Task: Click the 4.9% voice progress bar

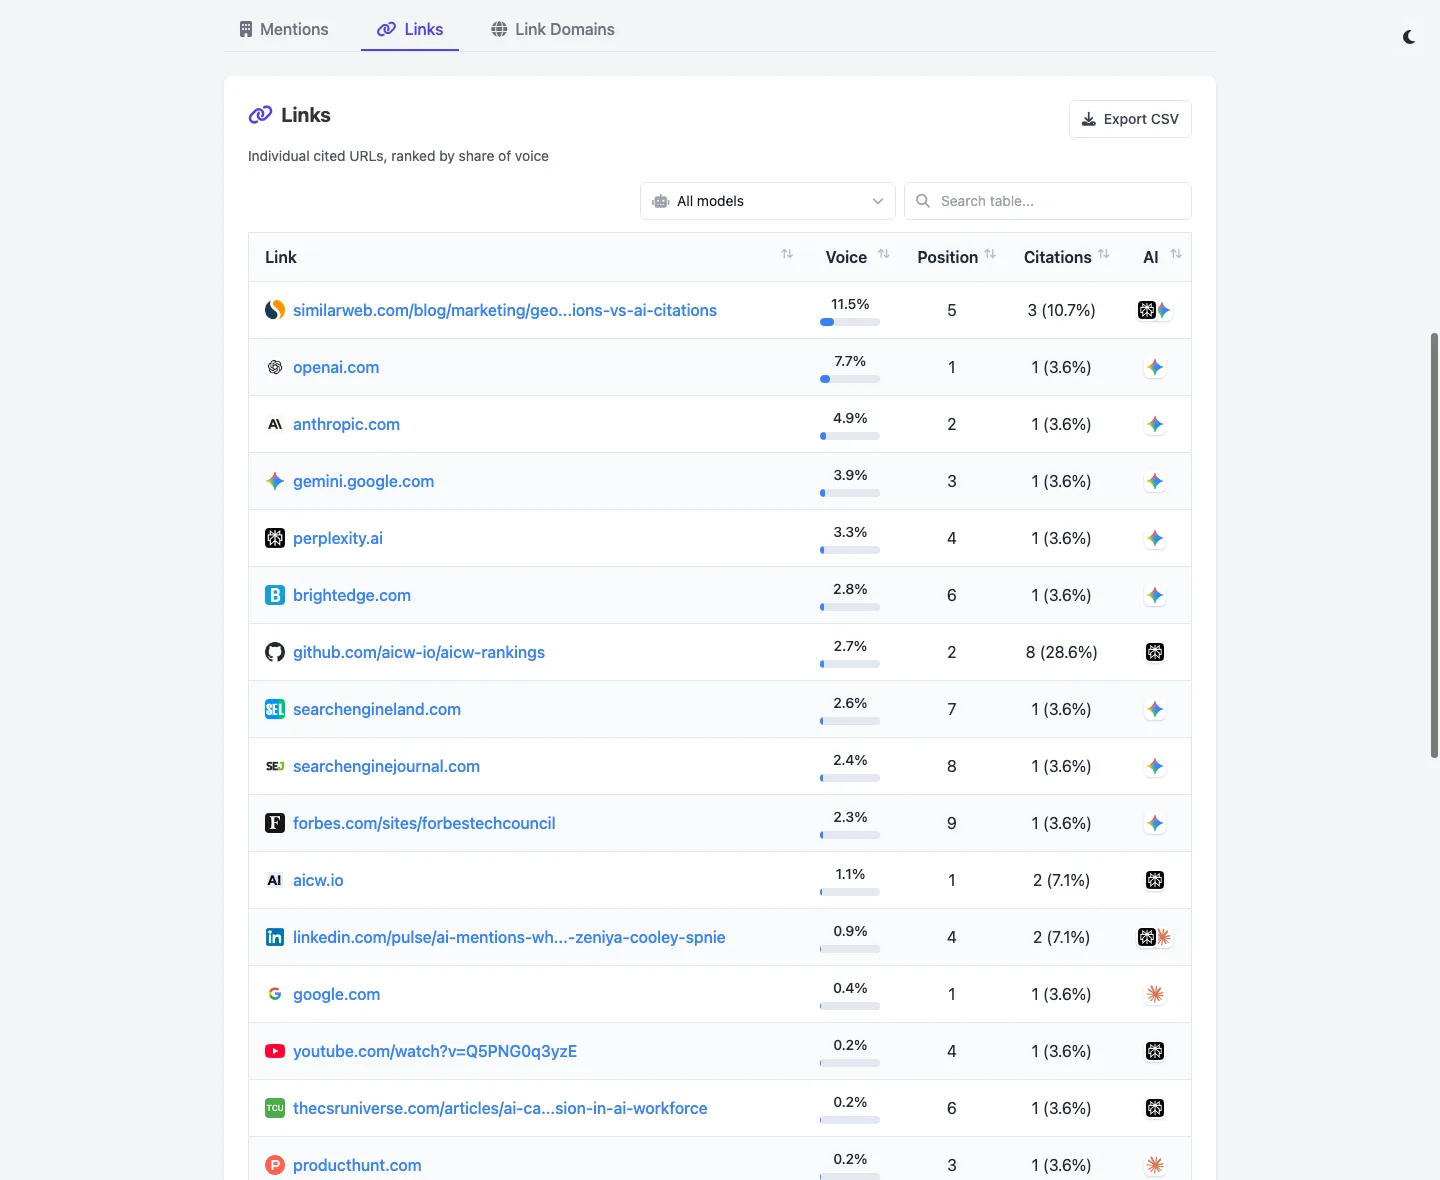Action: pos(850,436)
